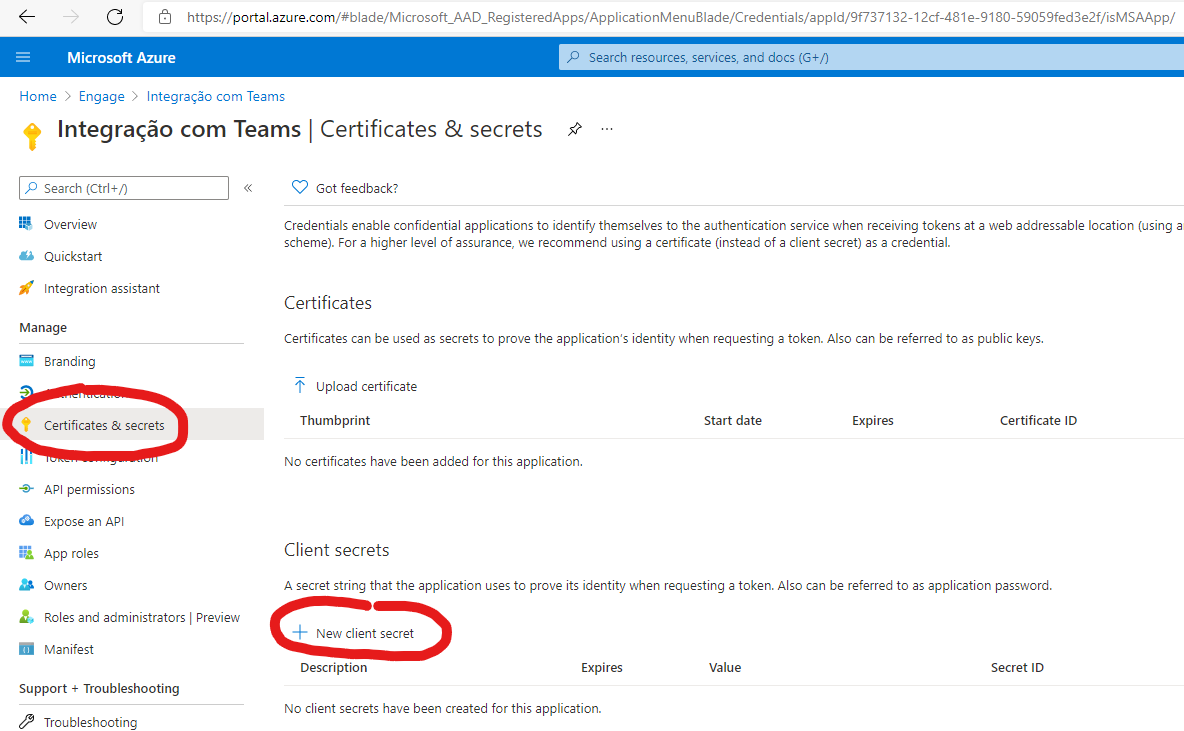Open App roles in sidebar
The width and height of the screenshot is (1184, 731).
tap(71, 554)
